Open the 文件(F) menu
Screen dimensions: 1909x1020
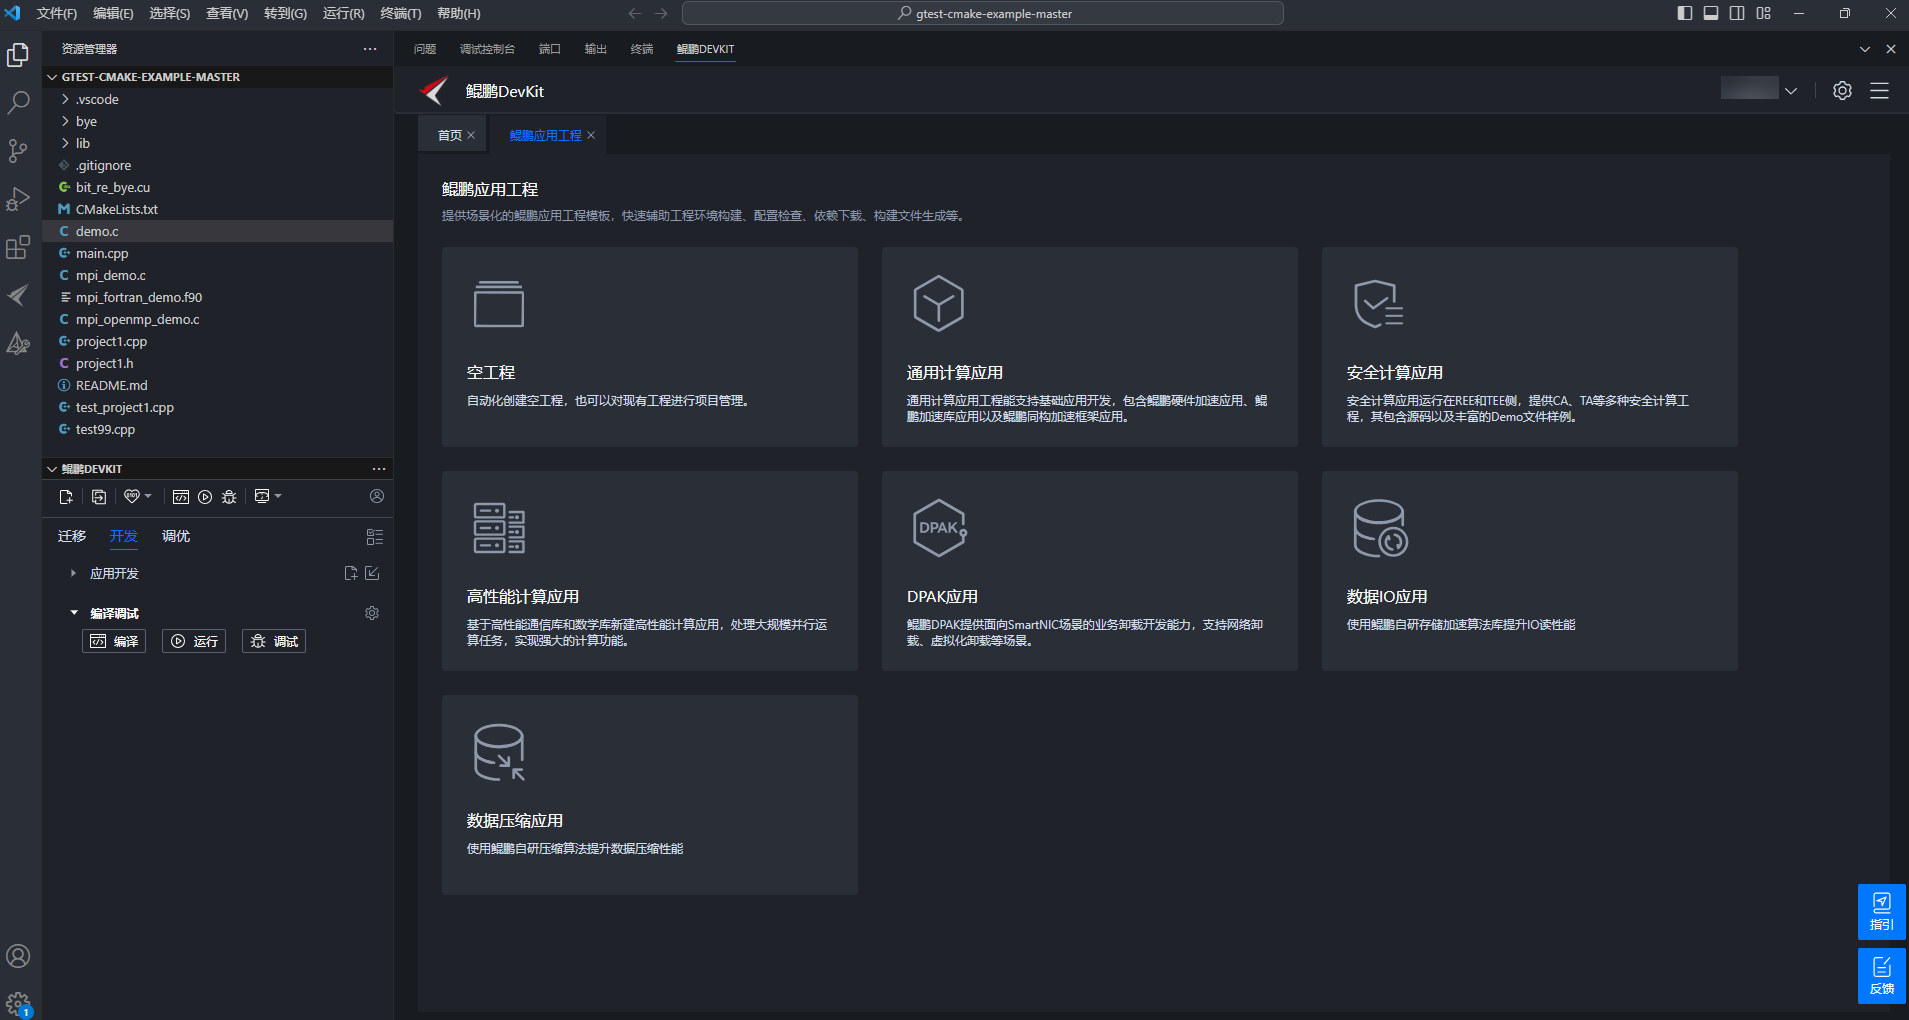[57, 13]
